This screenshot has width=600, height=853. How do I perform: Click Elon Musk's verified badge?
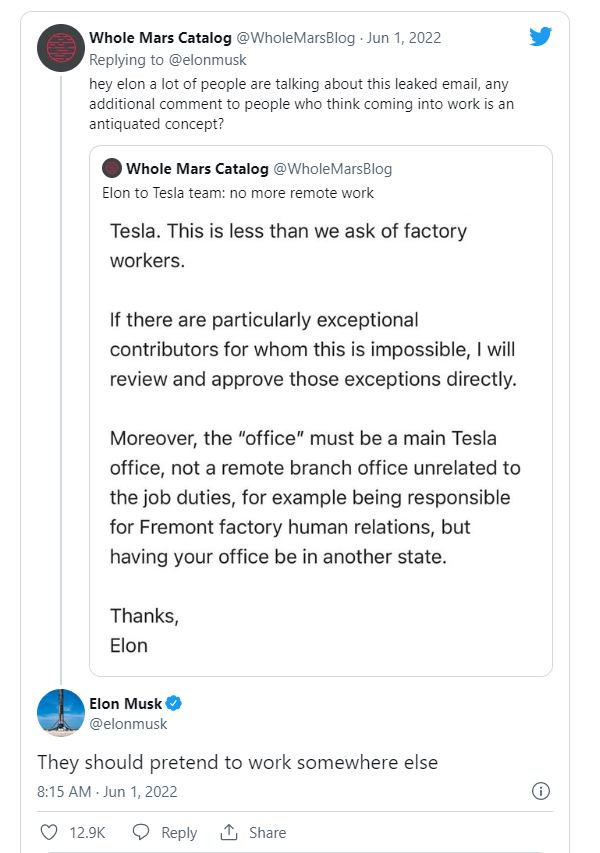point(173,703)
